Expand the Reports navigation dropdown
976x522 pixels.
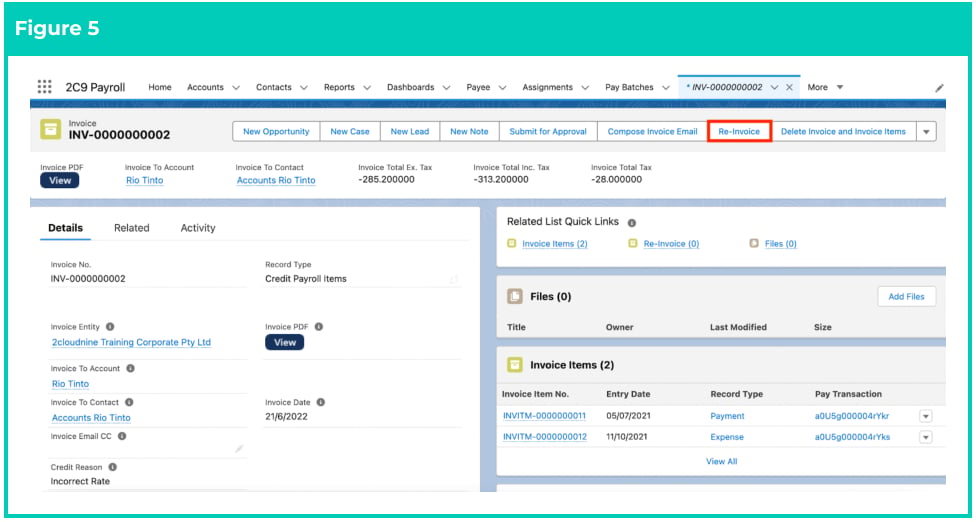click(367, 88)
